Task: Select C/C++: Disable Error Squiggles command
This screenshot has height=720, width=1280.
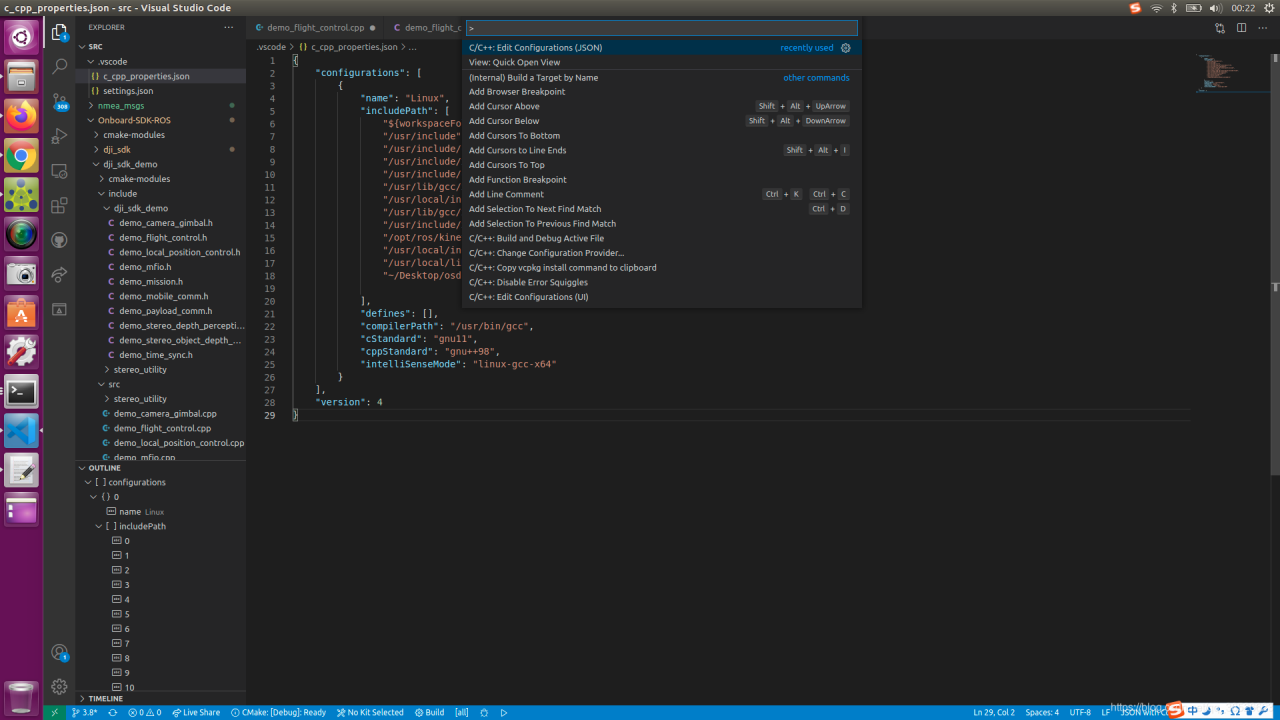Action: tap(661, 282)
